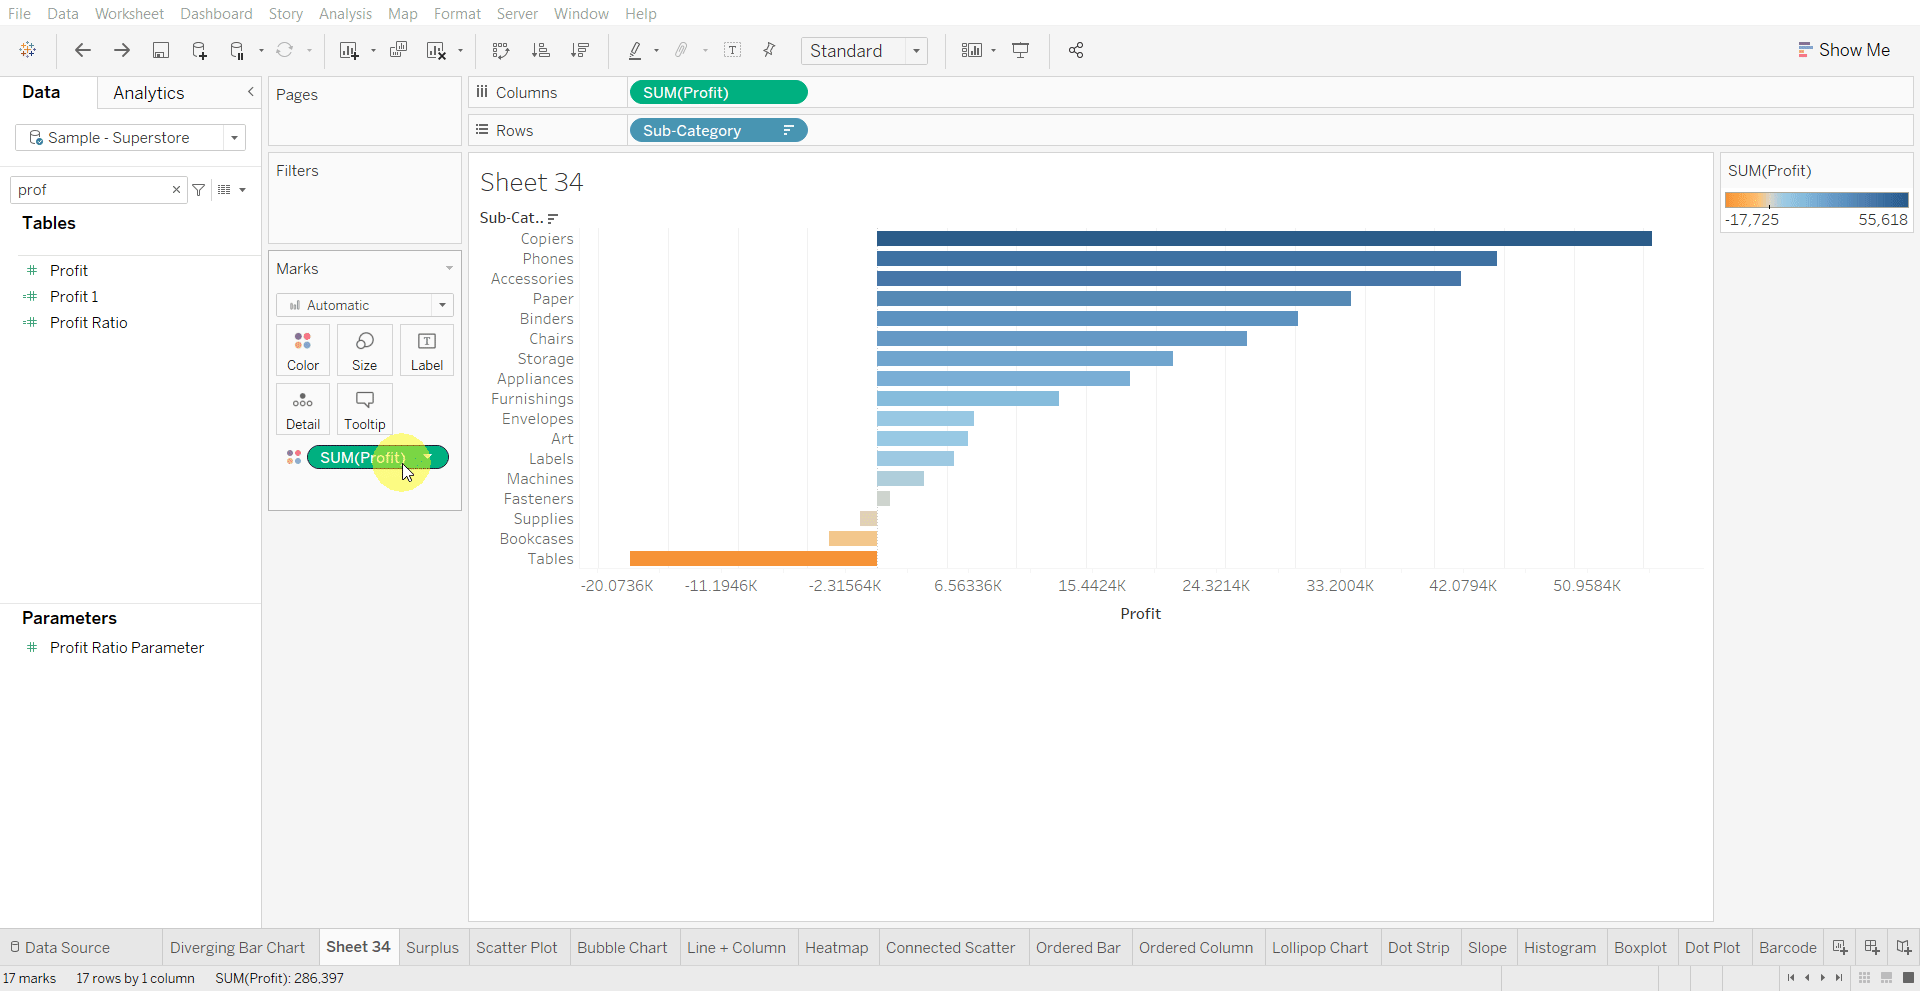Click the Save toolbar icon

(161, 50)
